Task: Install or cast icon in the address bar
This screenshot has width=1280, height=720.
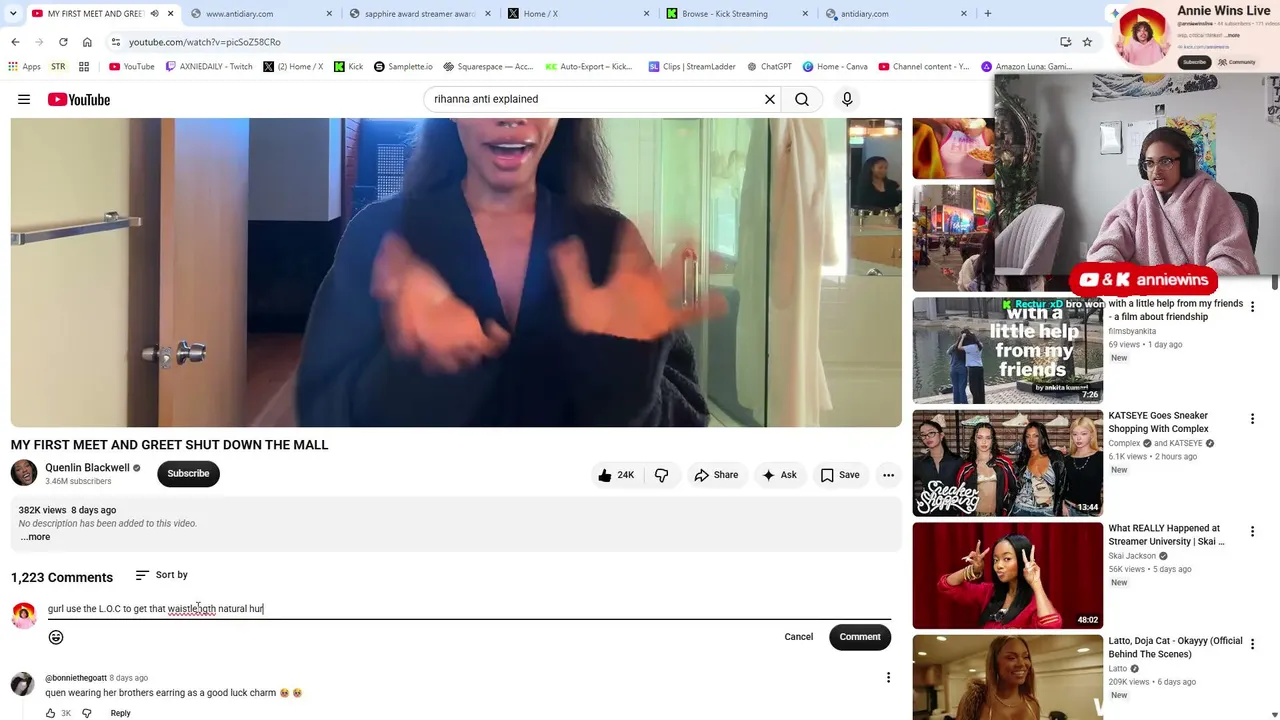Action: [1065, 42]
